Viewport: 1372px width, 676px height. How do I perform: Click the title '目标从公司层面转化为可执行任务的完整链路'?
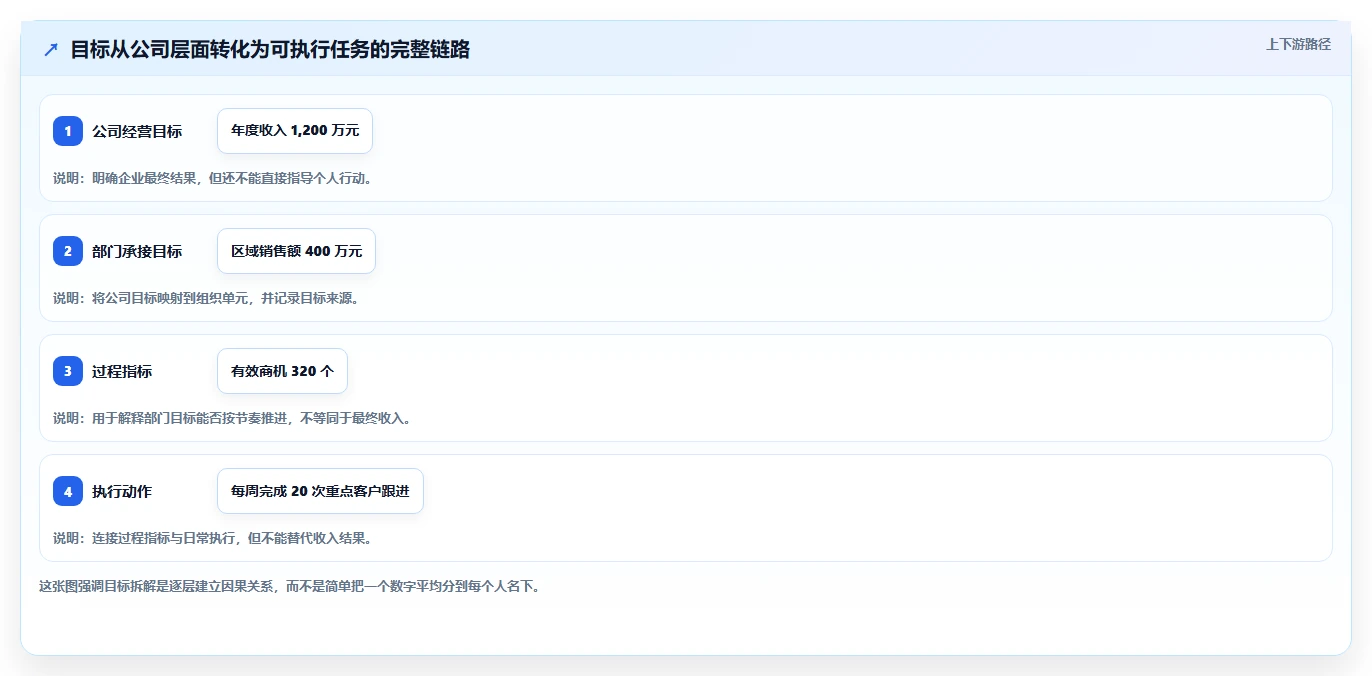(270, 50)
